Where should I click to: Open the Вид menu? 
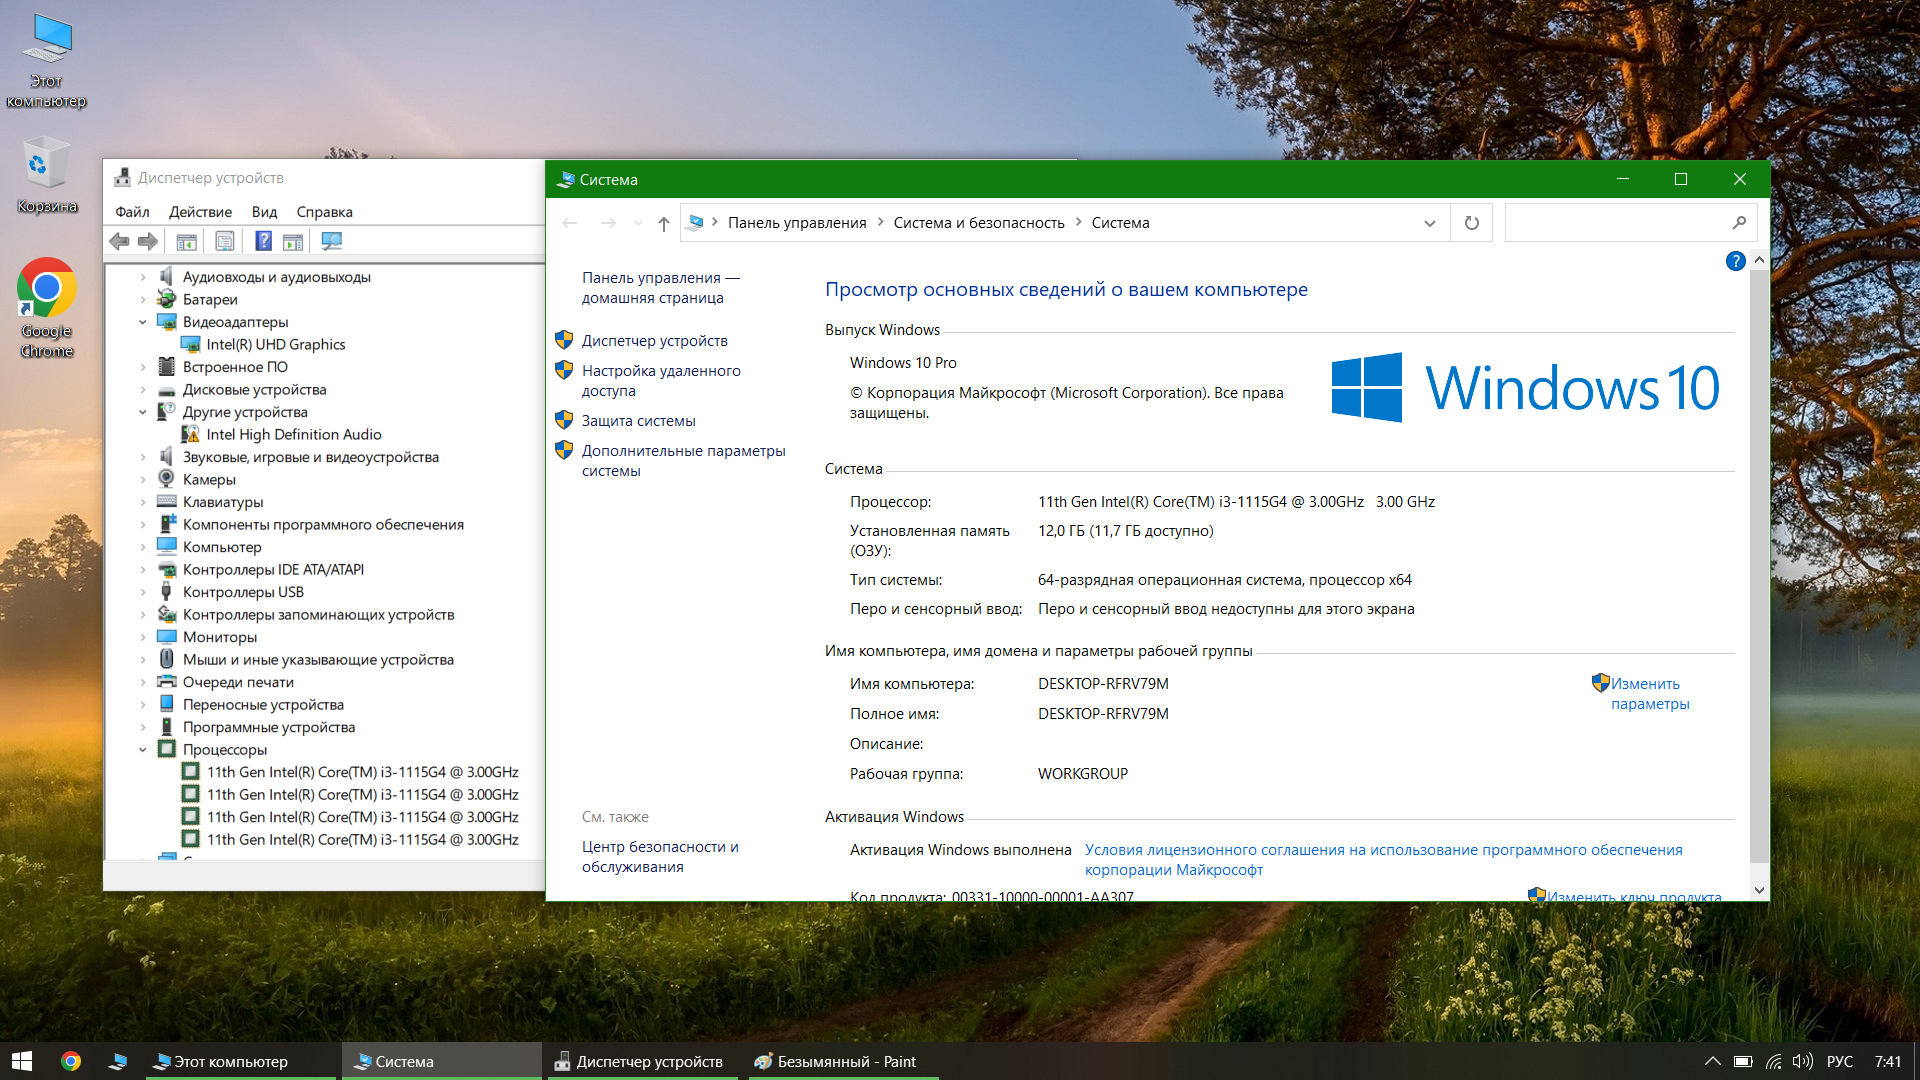click(264, 212)
